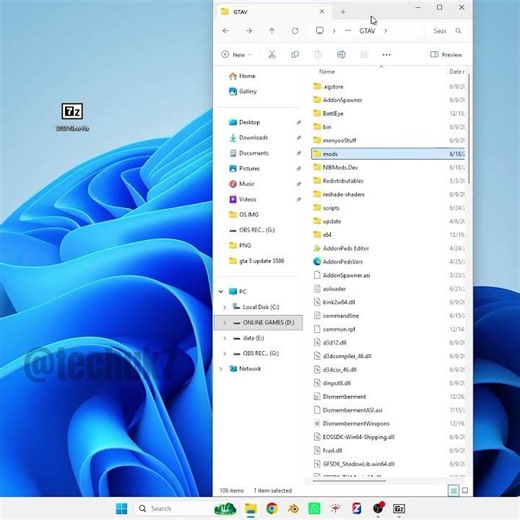
Task: Expand ONLINE GAMES (D:) node
Action: point(225,323)
